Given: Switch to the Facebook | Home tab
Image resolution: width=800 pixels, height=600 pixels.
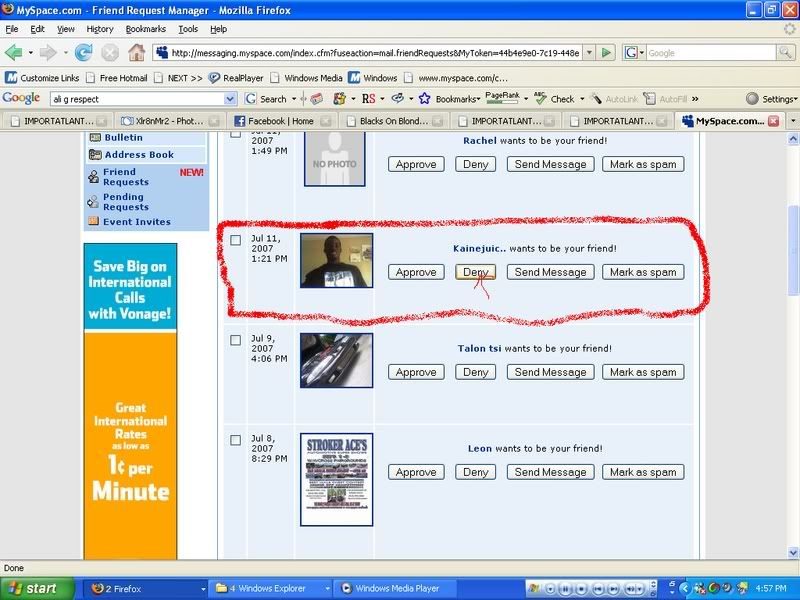Looking at the screenshot, I should click(x=282, y=121).
